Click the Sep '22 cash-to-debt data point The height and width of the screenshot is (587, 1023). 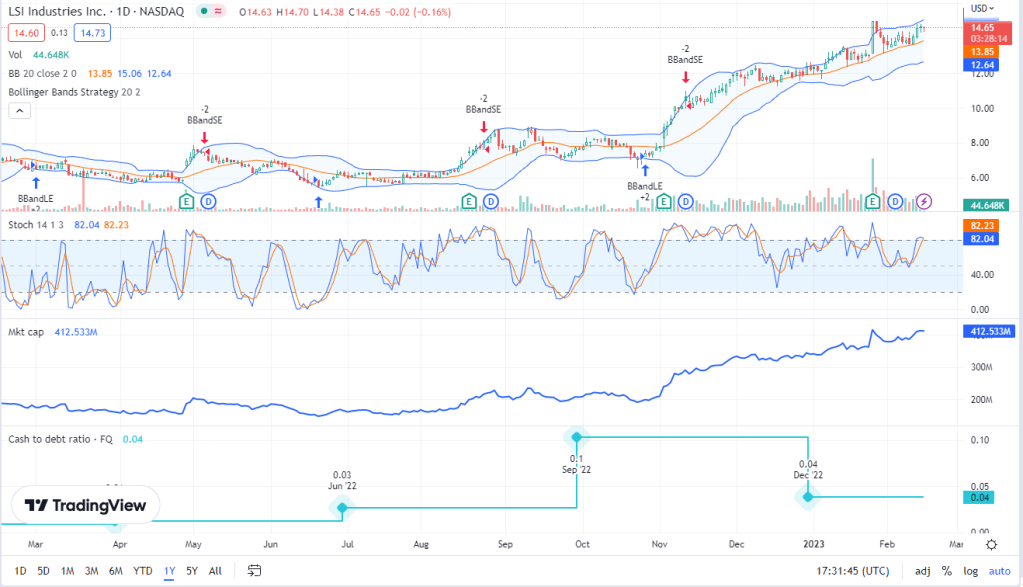[576, 437]
